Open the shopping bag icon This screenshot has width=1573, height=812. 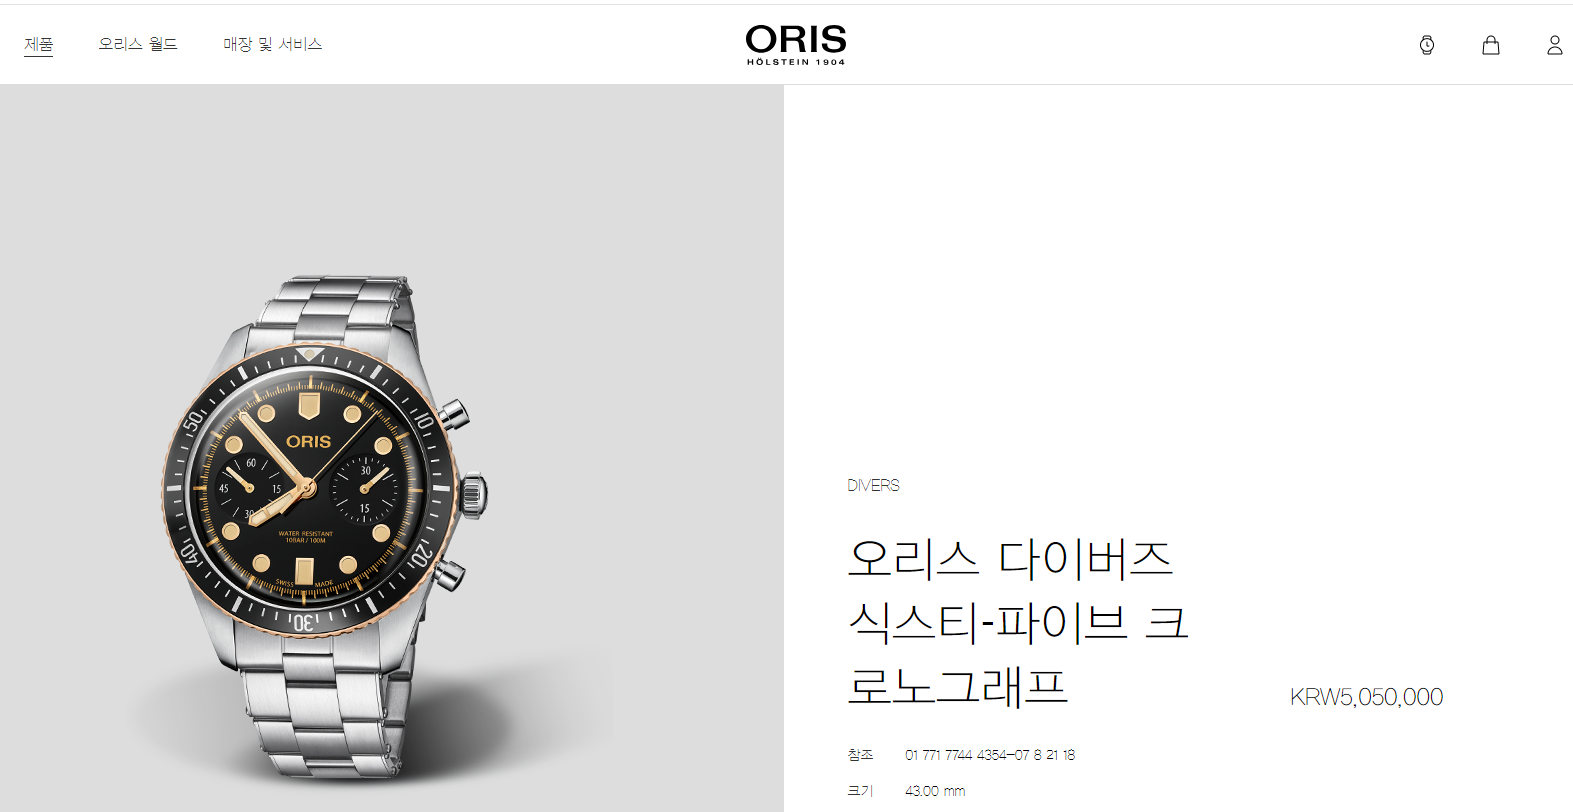(x=1490, y=45)
